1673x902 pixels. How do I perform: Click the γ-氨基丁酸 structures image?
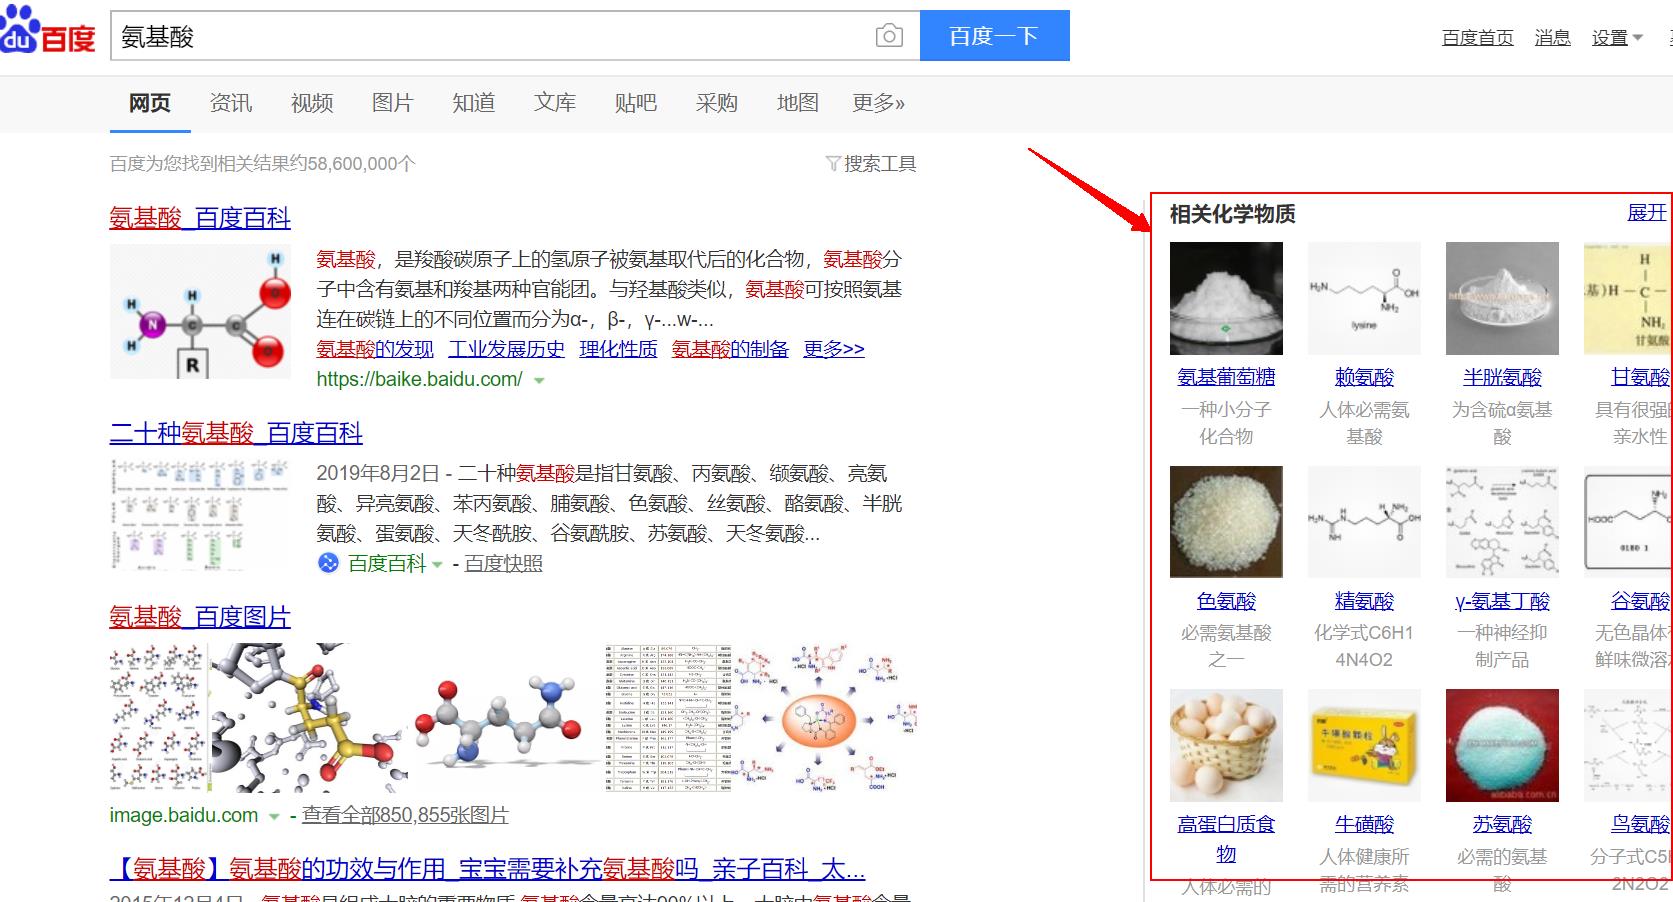[1502, 522]
